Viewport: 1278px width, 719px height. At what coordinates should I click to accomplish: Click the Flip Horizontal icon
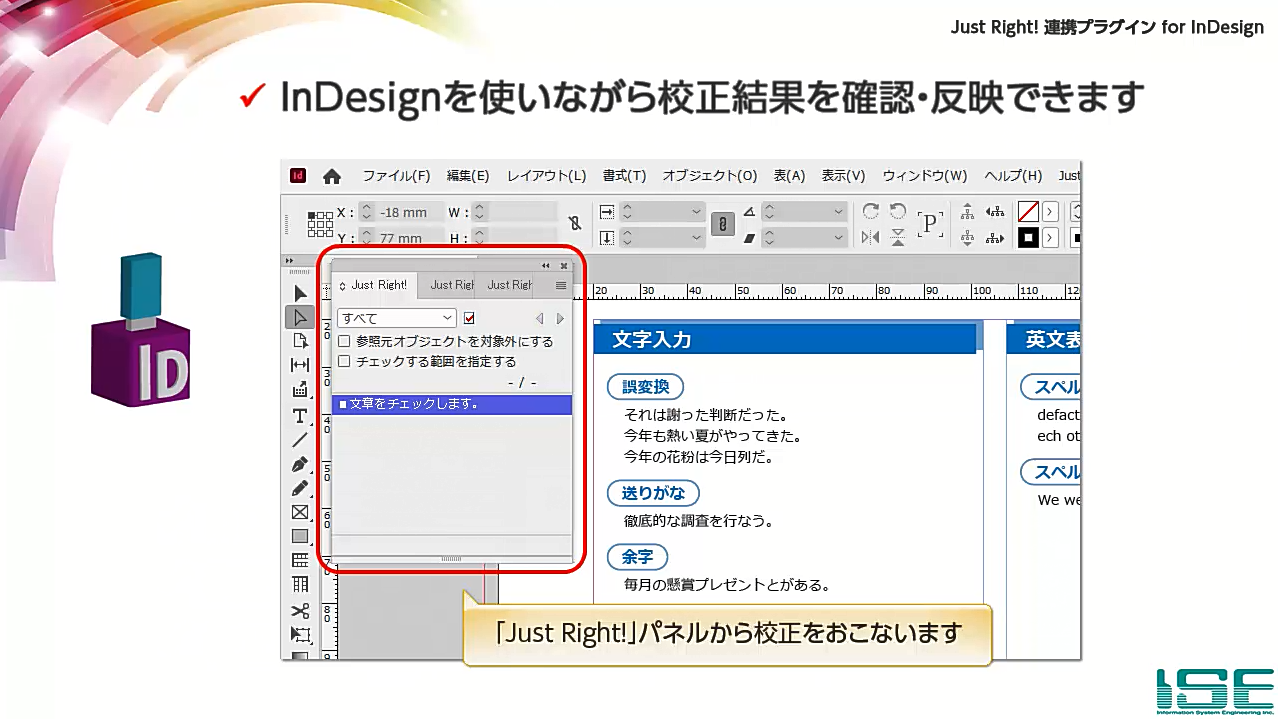[871, 237]
